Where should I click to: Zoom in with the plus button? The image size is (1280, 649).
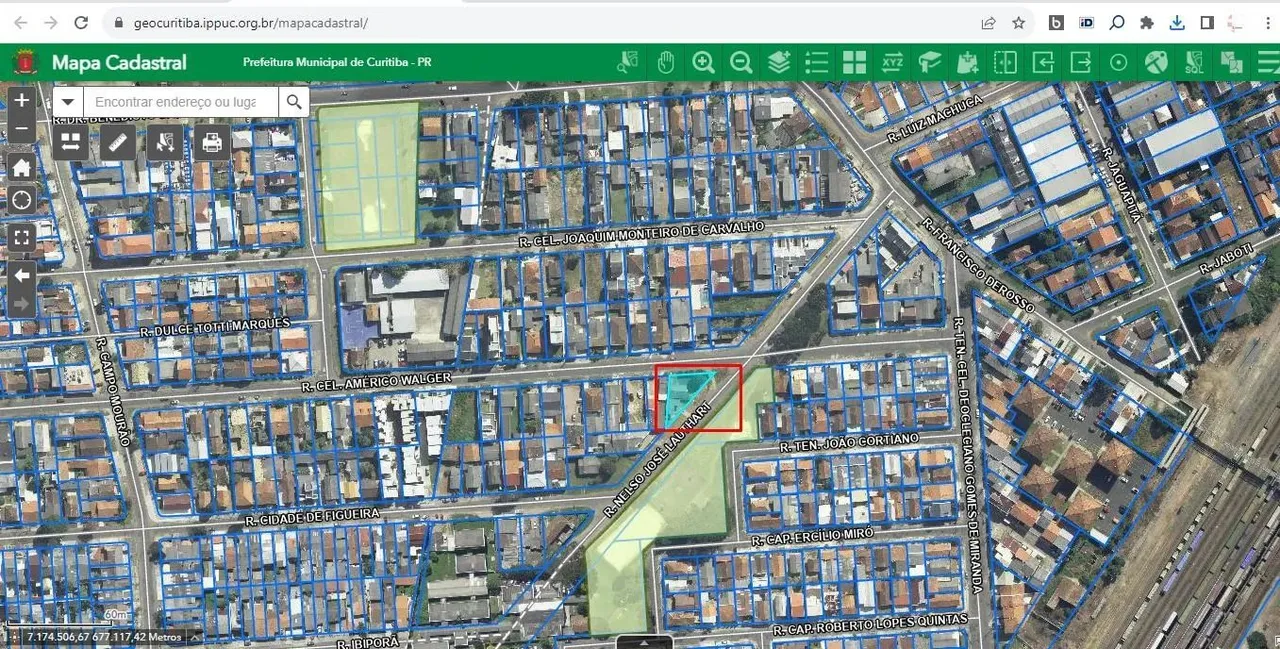[22, 101]
